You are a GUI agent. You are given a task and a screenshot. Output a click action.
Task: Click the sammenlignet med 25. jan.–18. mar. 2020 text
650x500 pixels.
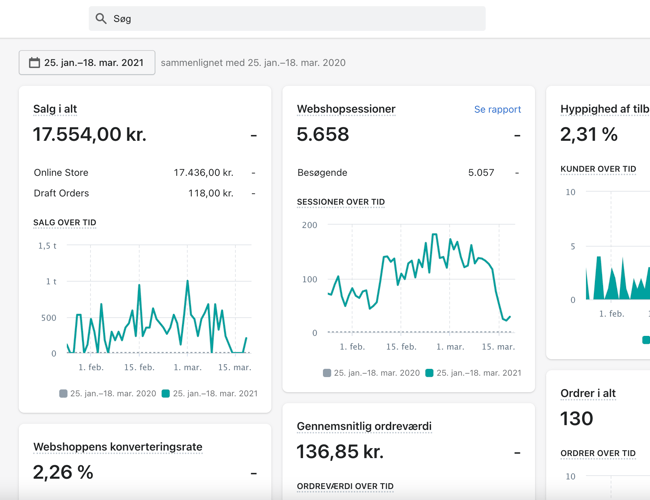tap(253, 63)
